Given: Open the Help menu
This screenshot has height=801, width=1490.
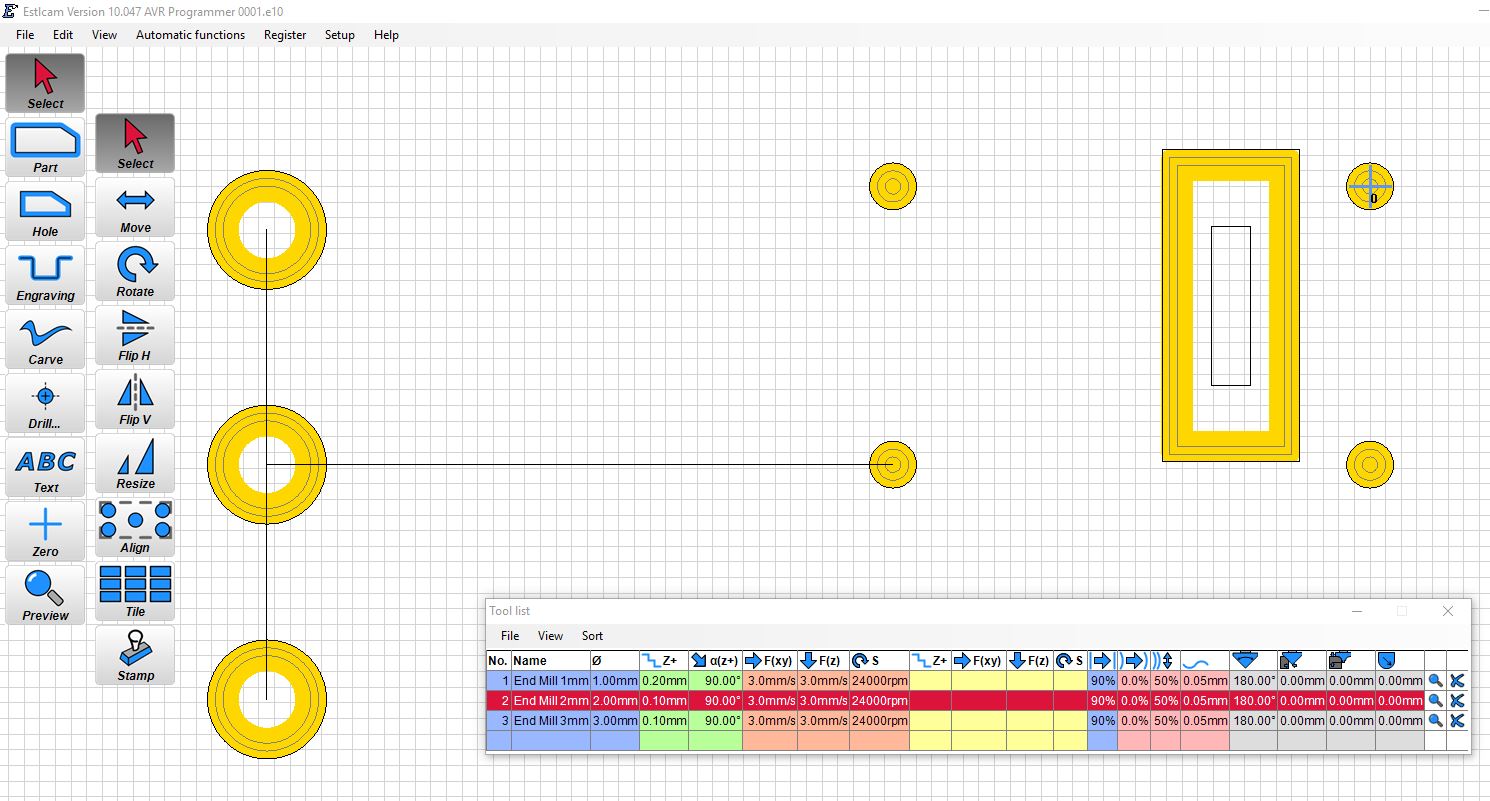Looking at the screenshot, I should (x=386, y=34).
